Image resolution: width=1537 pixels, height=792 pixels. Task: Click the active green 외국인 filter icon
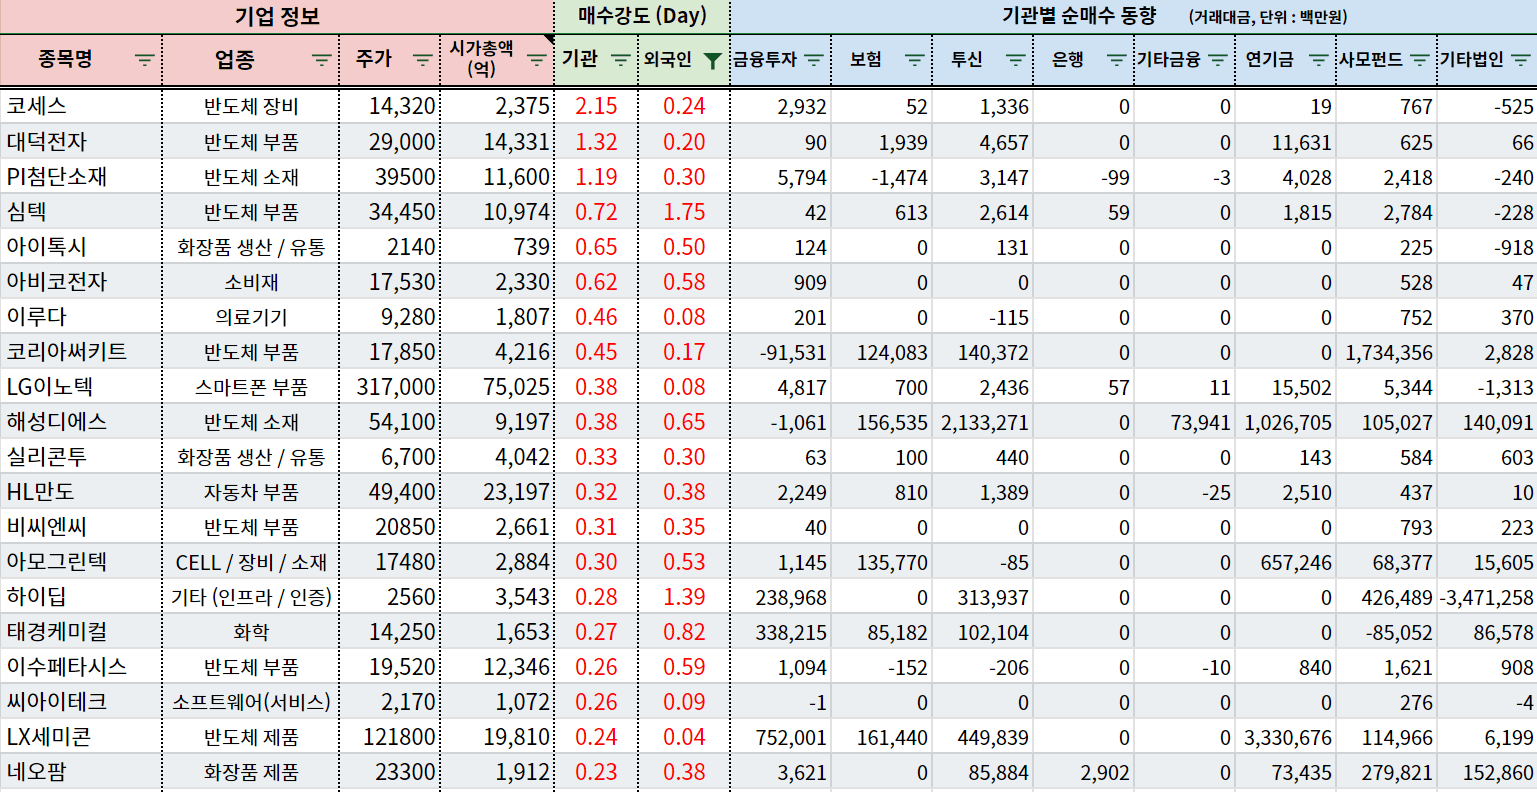click(712, 60)
